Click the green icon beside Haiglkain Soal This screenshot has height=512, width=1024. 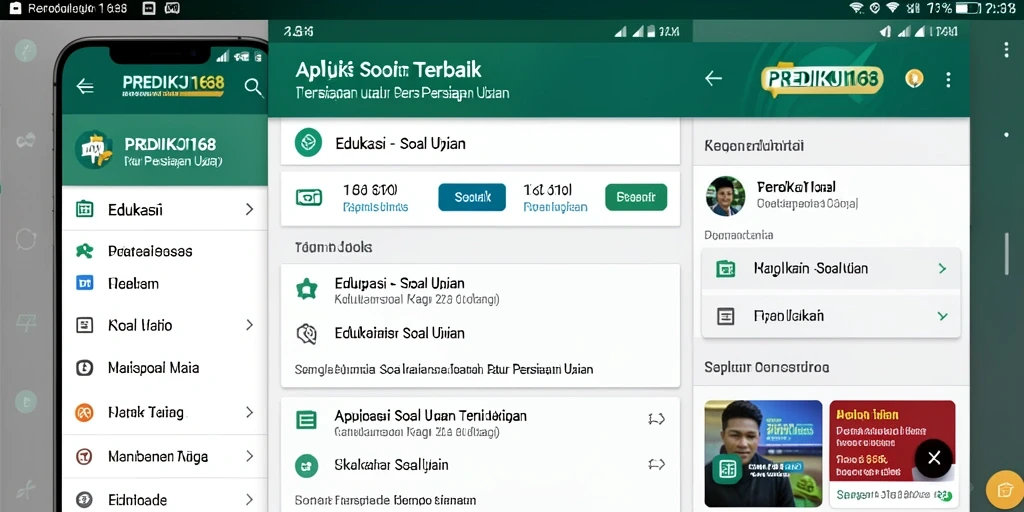click(x=726, y=268)
